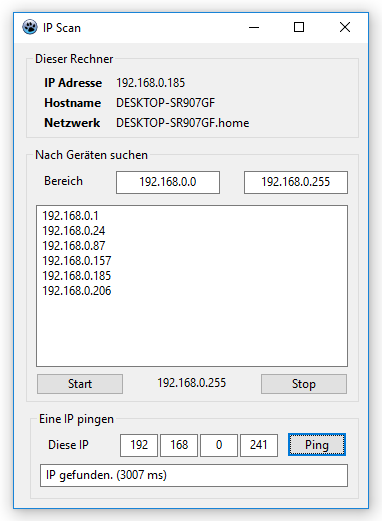Click the 'IP Adresse' label
382x521 pixels.
coord(73,83)
